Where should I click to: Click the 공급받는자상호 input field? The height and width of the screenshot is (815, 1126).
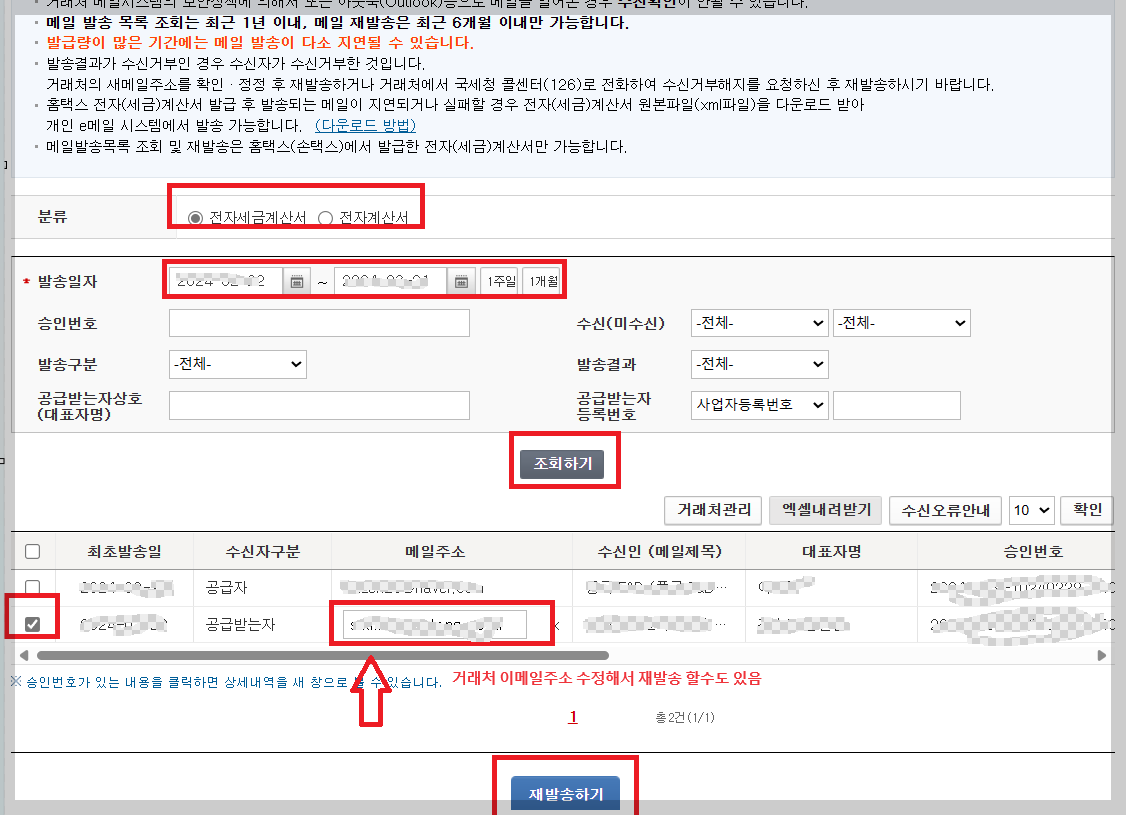point(319,405)
